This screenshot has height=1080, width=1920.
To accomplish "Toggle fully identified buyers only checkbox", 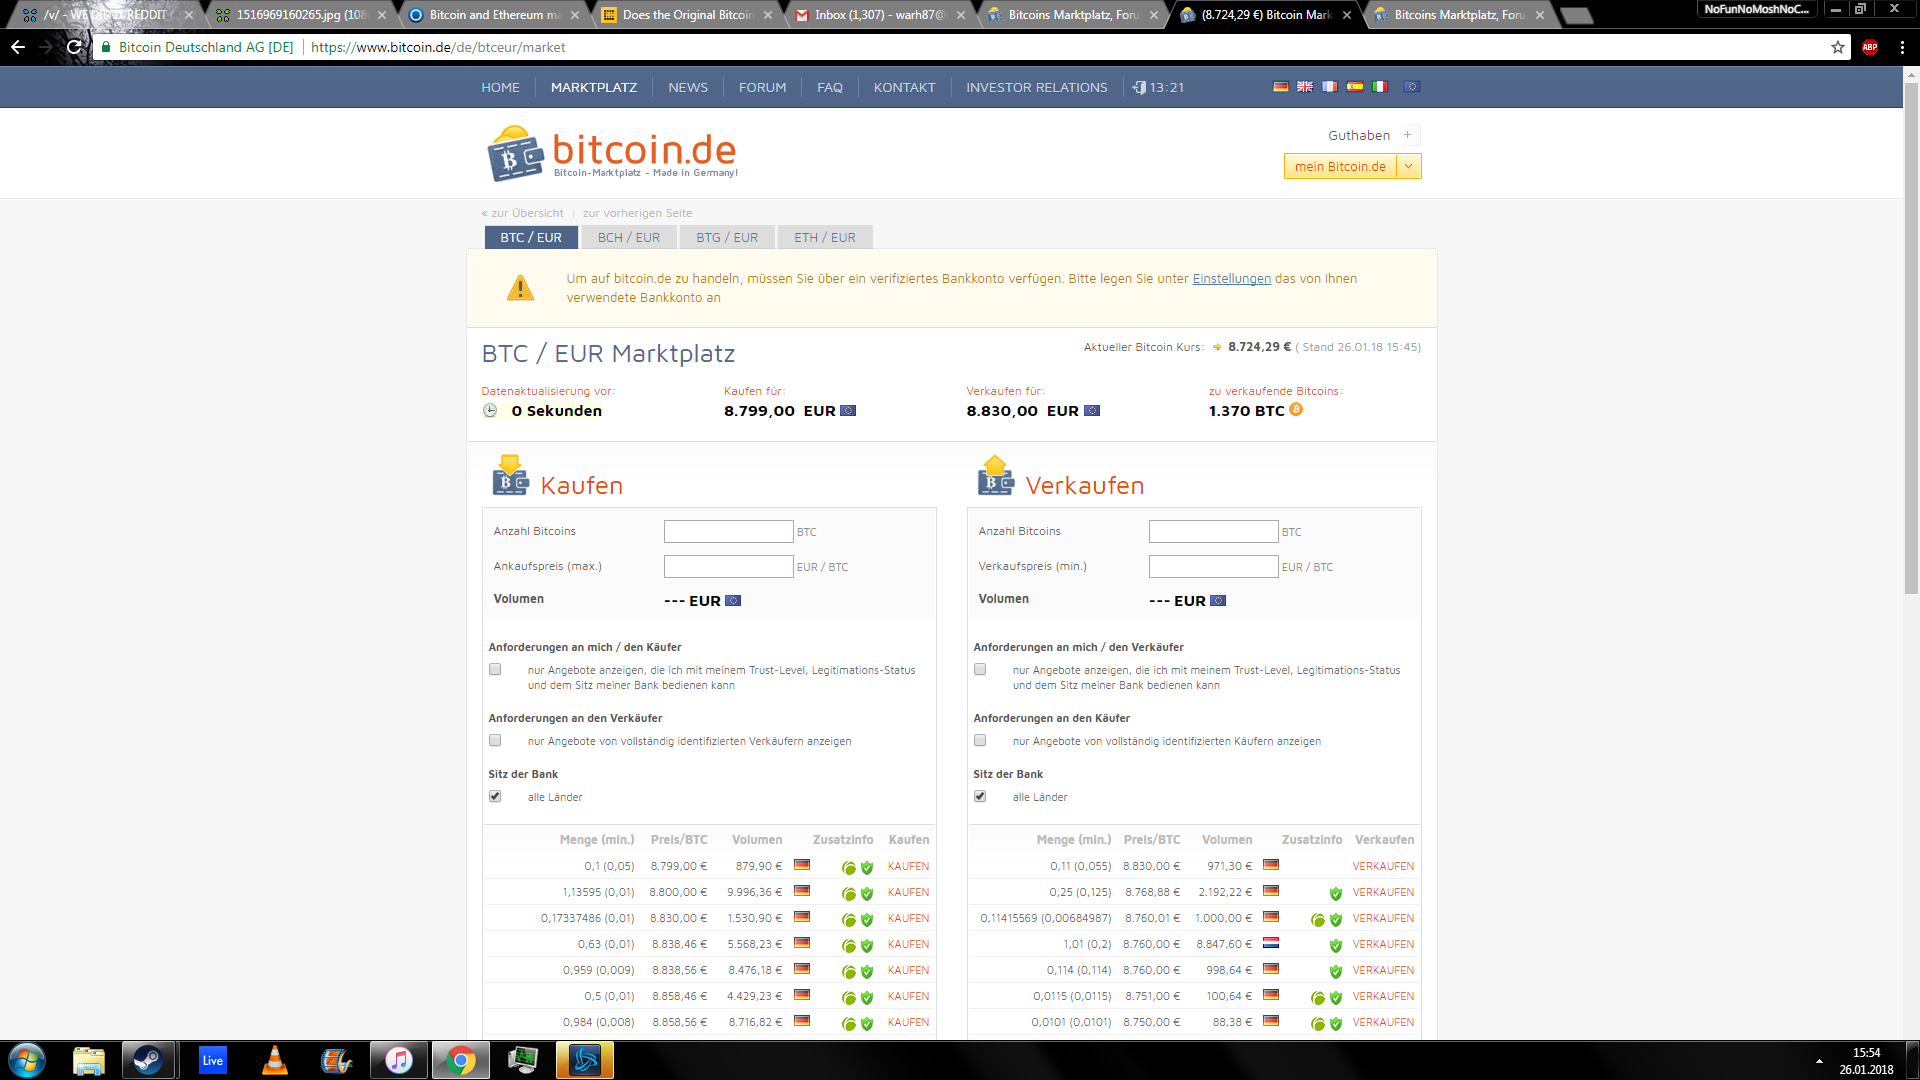I will point(980,740).
